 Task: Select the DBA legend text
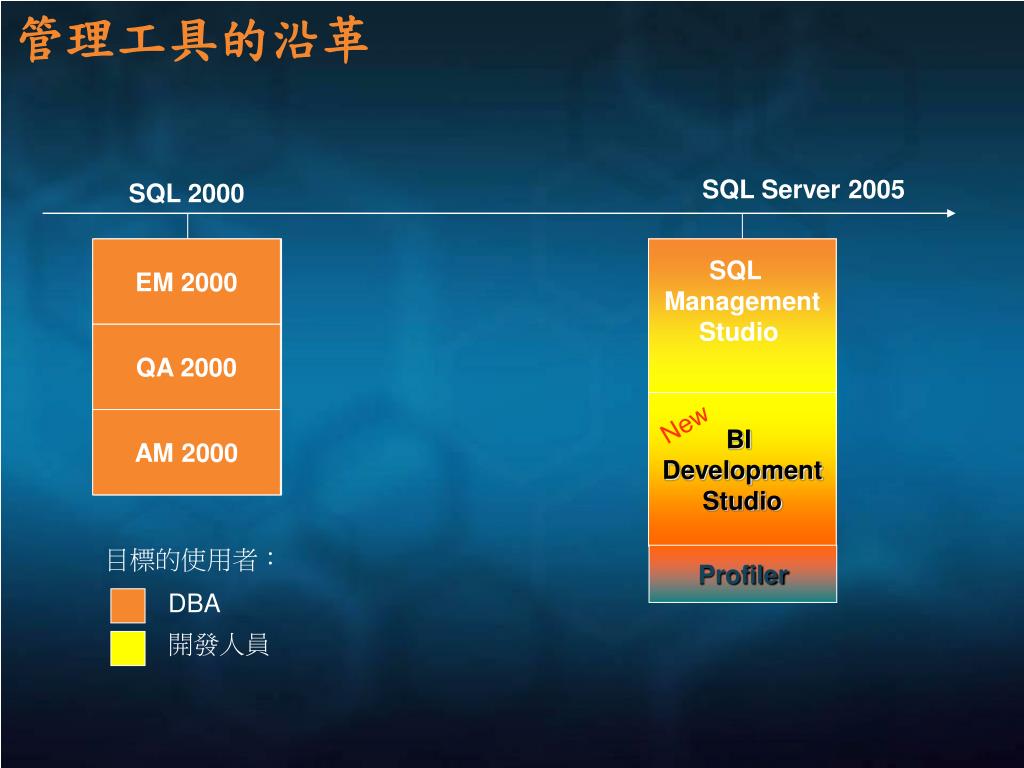(194, 603)
